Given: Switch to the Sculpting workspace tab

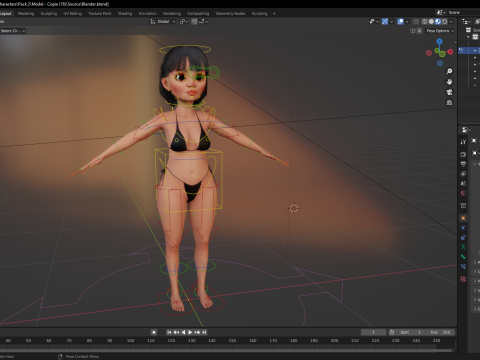Looking at the screenshot, I should pos(49,14).
